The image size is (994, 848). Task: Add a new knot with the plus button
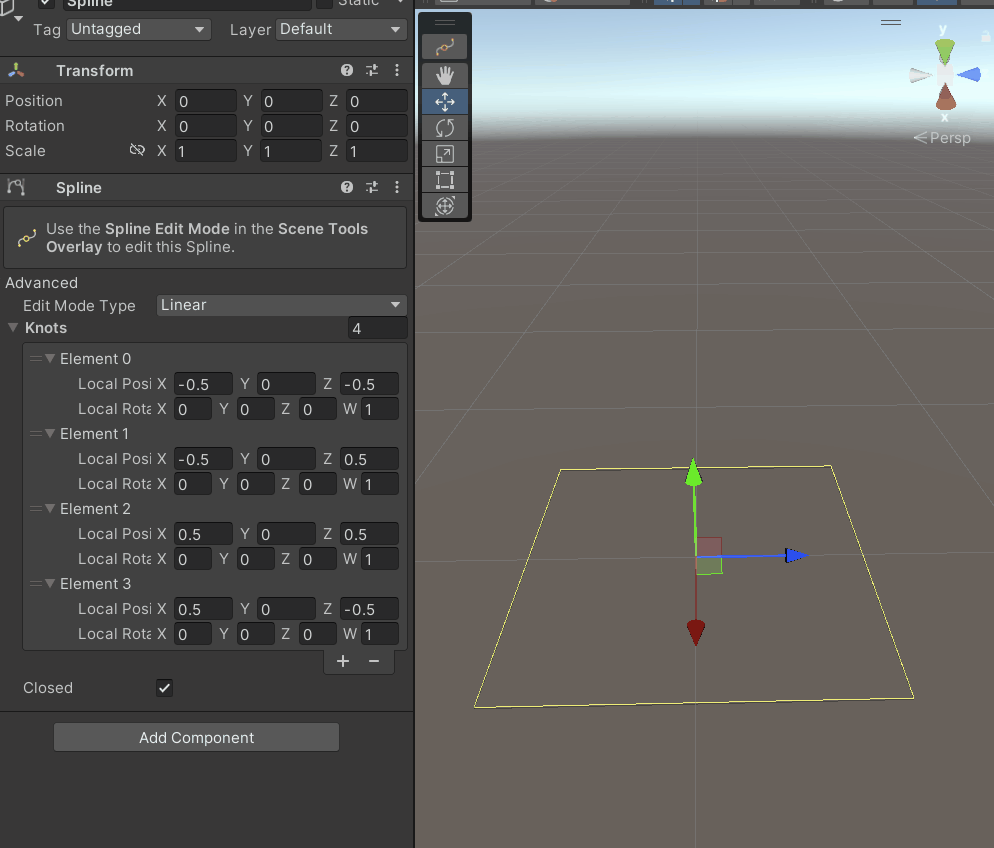click(343, 661)
